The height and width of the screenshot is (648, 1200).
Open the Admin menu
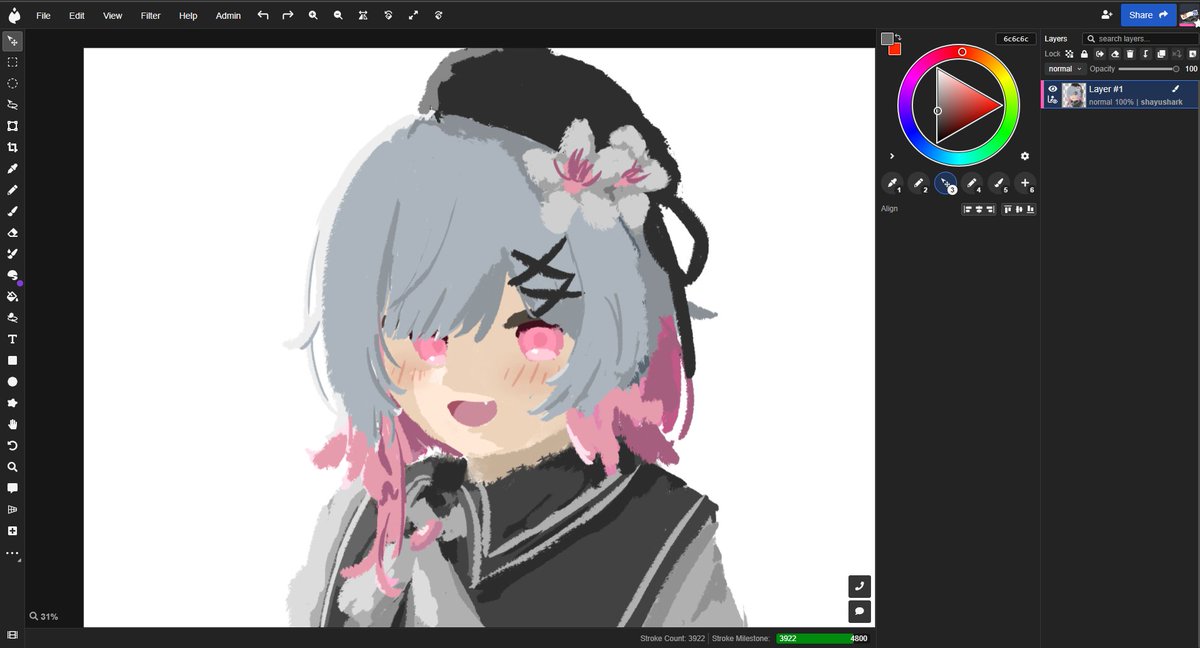tap(228, 16)
